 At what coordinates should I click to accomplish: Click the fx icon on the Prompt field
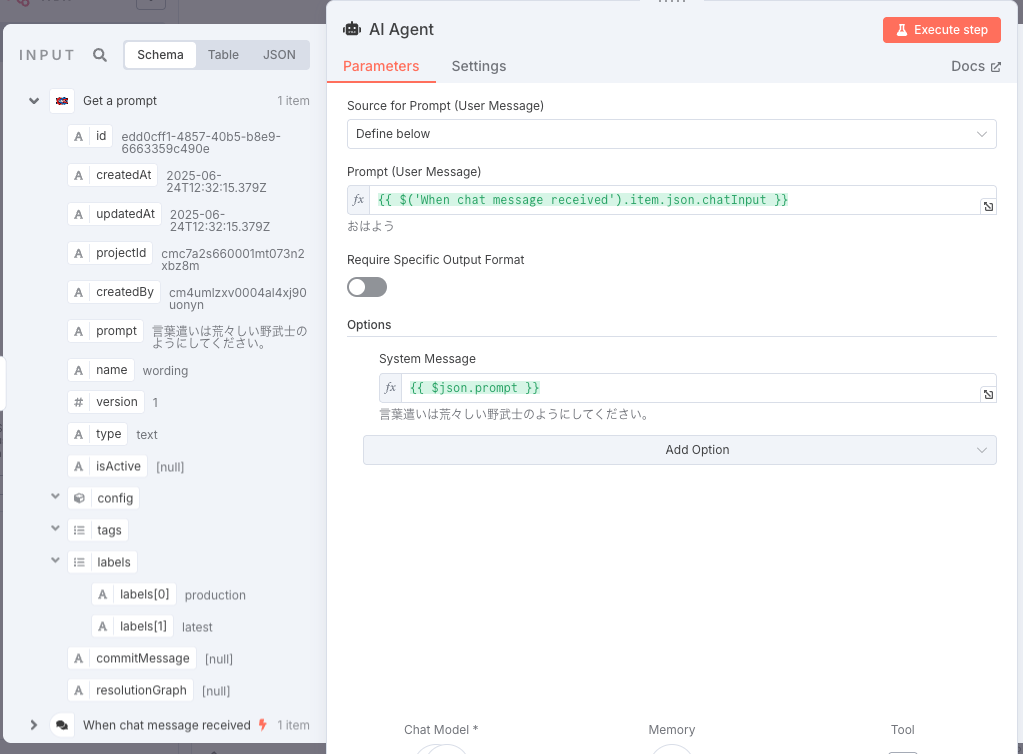(x=358, y=199)
